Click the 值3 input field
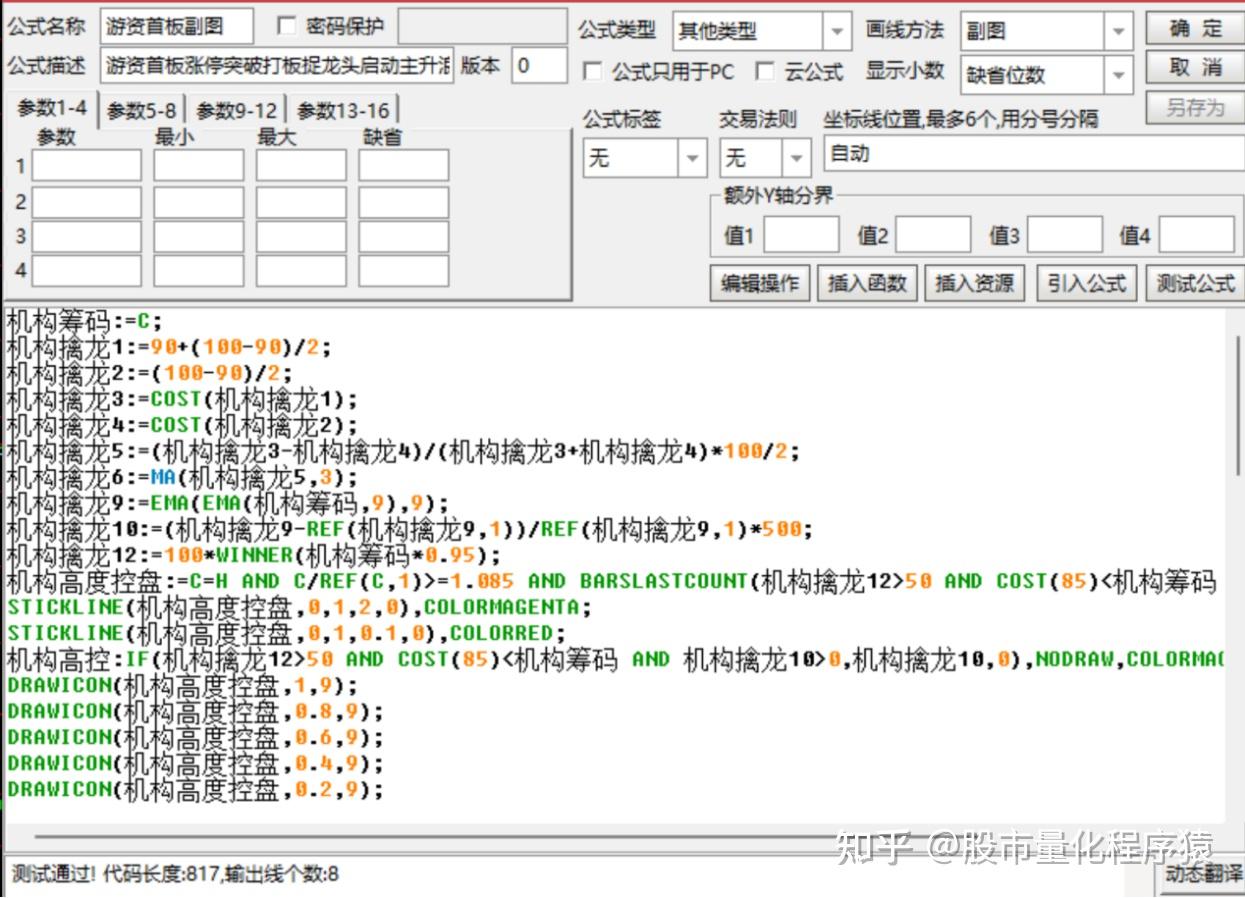The image size is (1245, 898). 1065,235
